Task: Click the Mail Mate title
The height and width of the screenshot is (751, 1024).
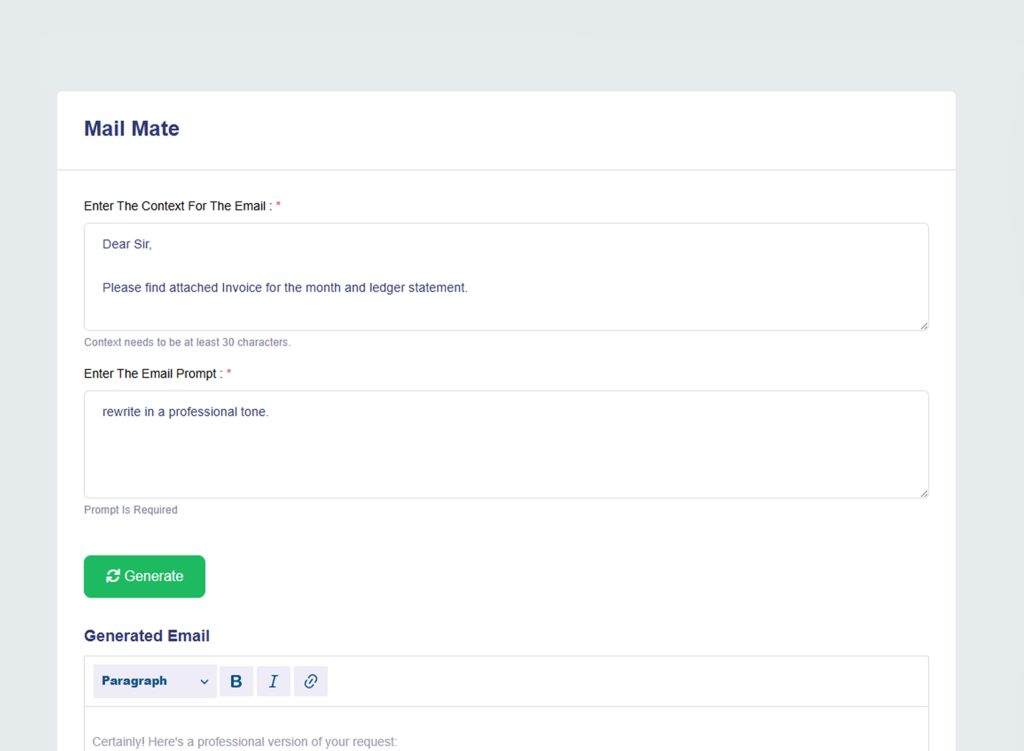Action: pos(132,129)
